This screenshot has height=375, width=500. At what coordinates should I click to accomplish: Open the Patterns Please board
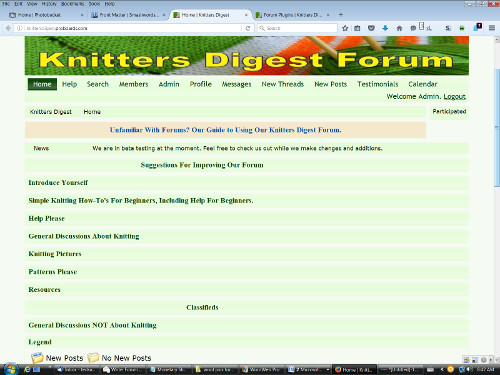53,272
